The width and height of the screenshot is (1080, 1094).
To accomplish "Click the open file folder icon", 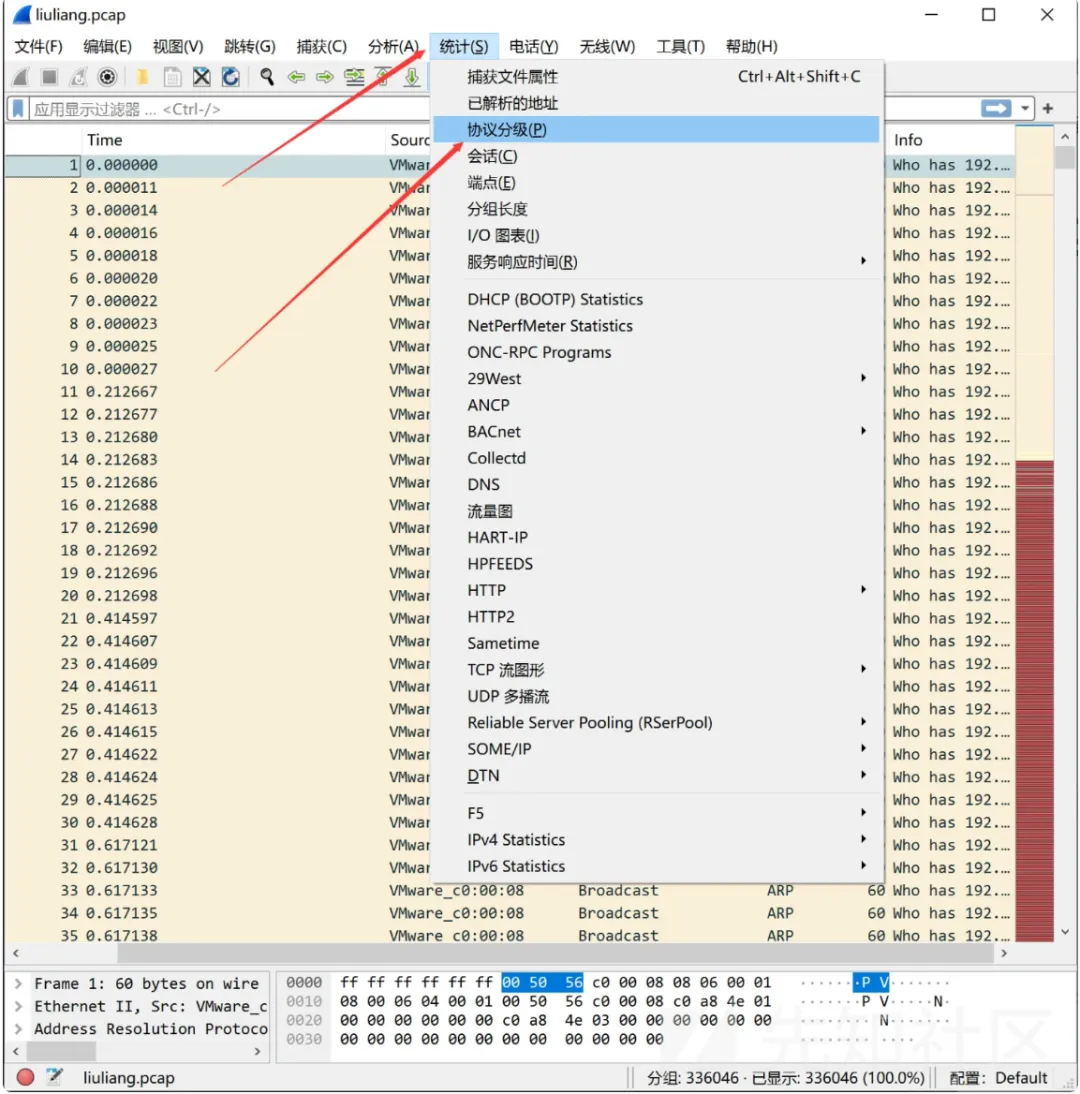I will 142,77.
